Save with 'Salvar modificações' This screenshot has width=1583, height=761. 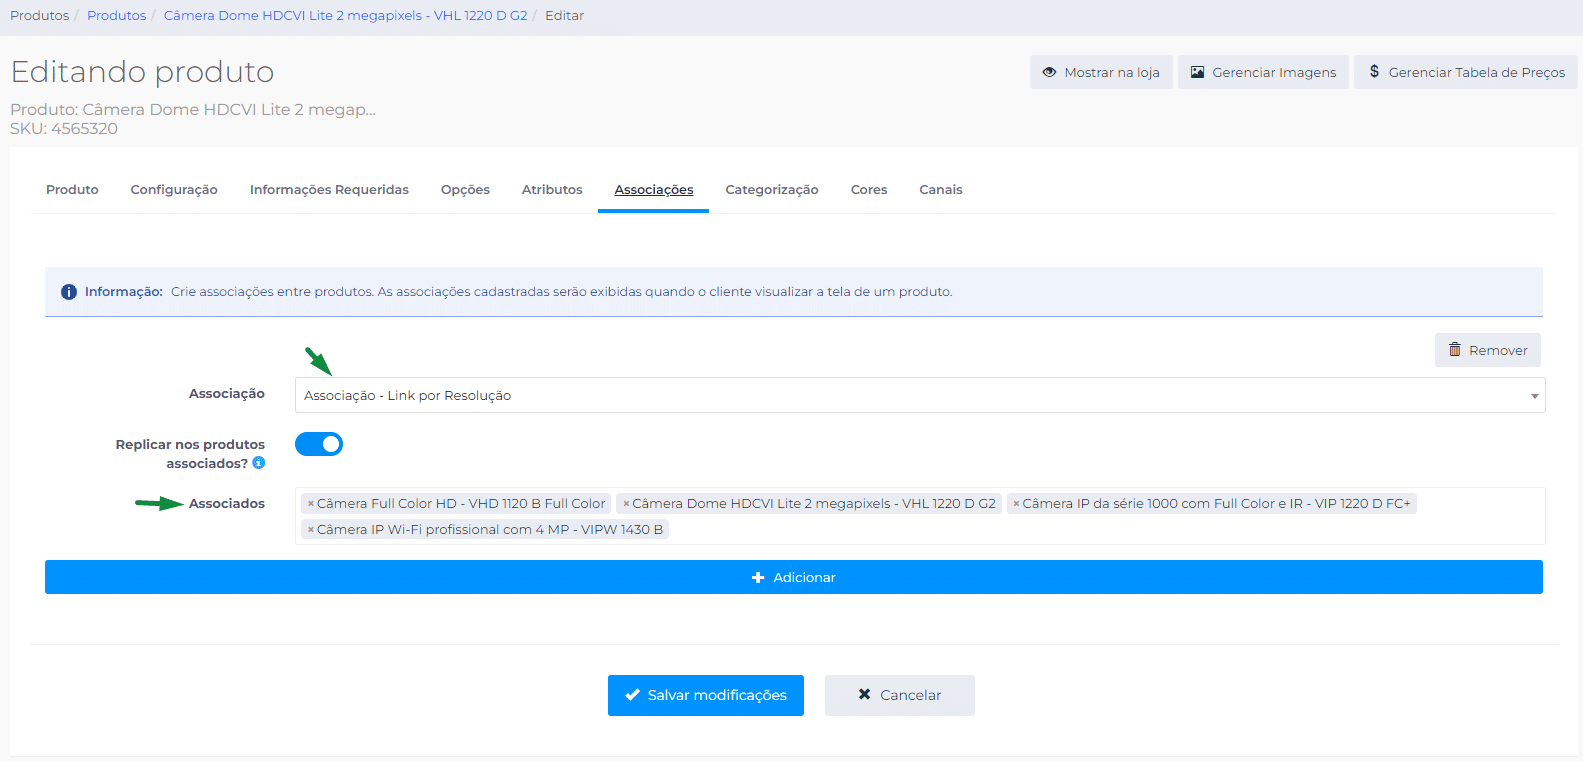[x=706, y=695]
